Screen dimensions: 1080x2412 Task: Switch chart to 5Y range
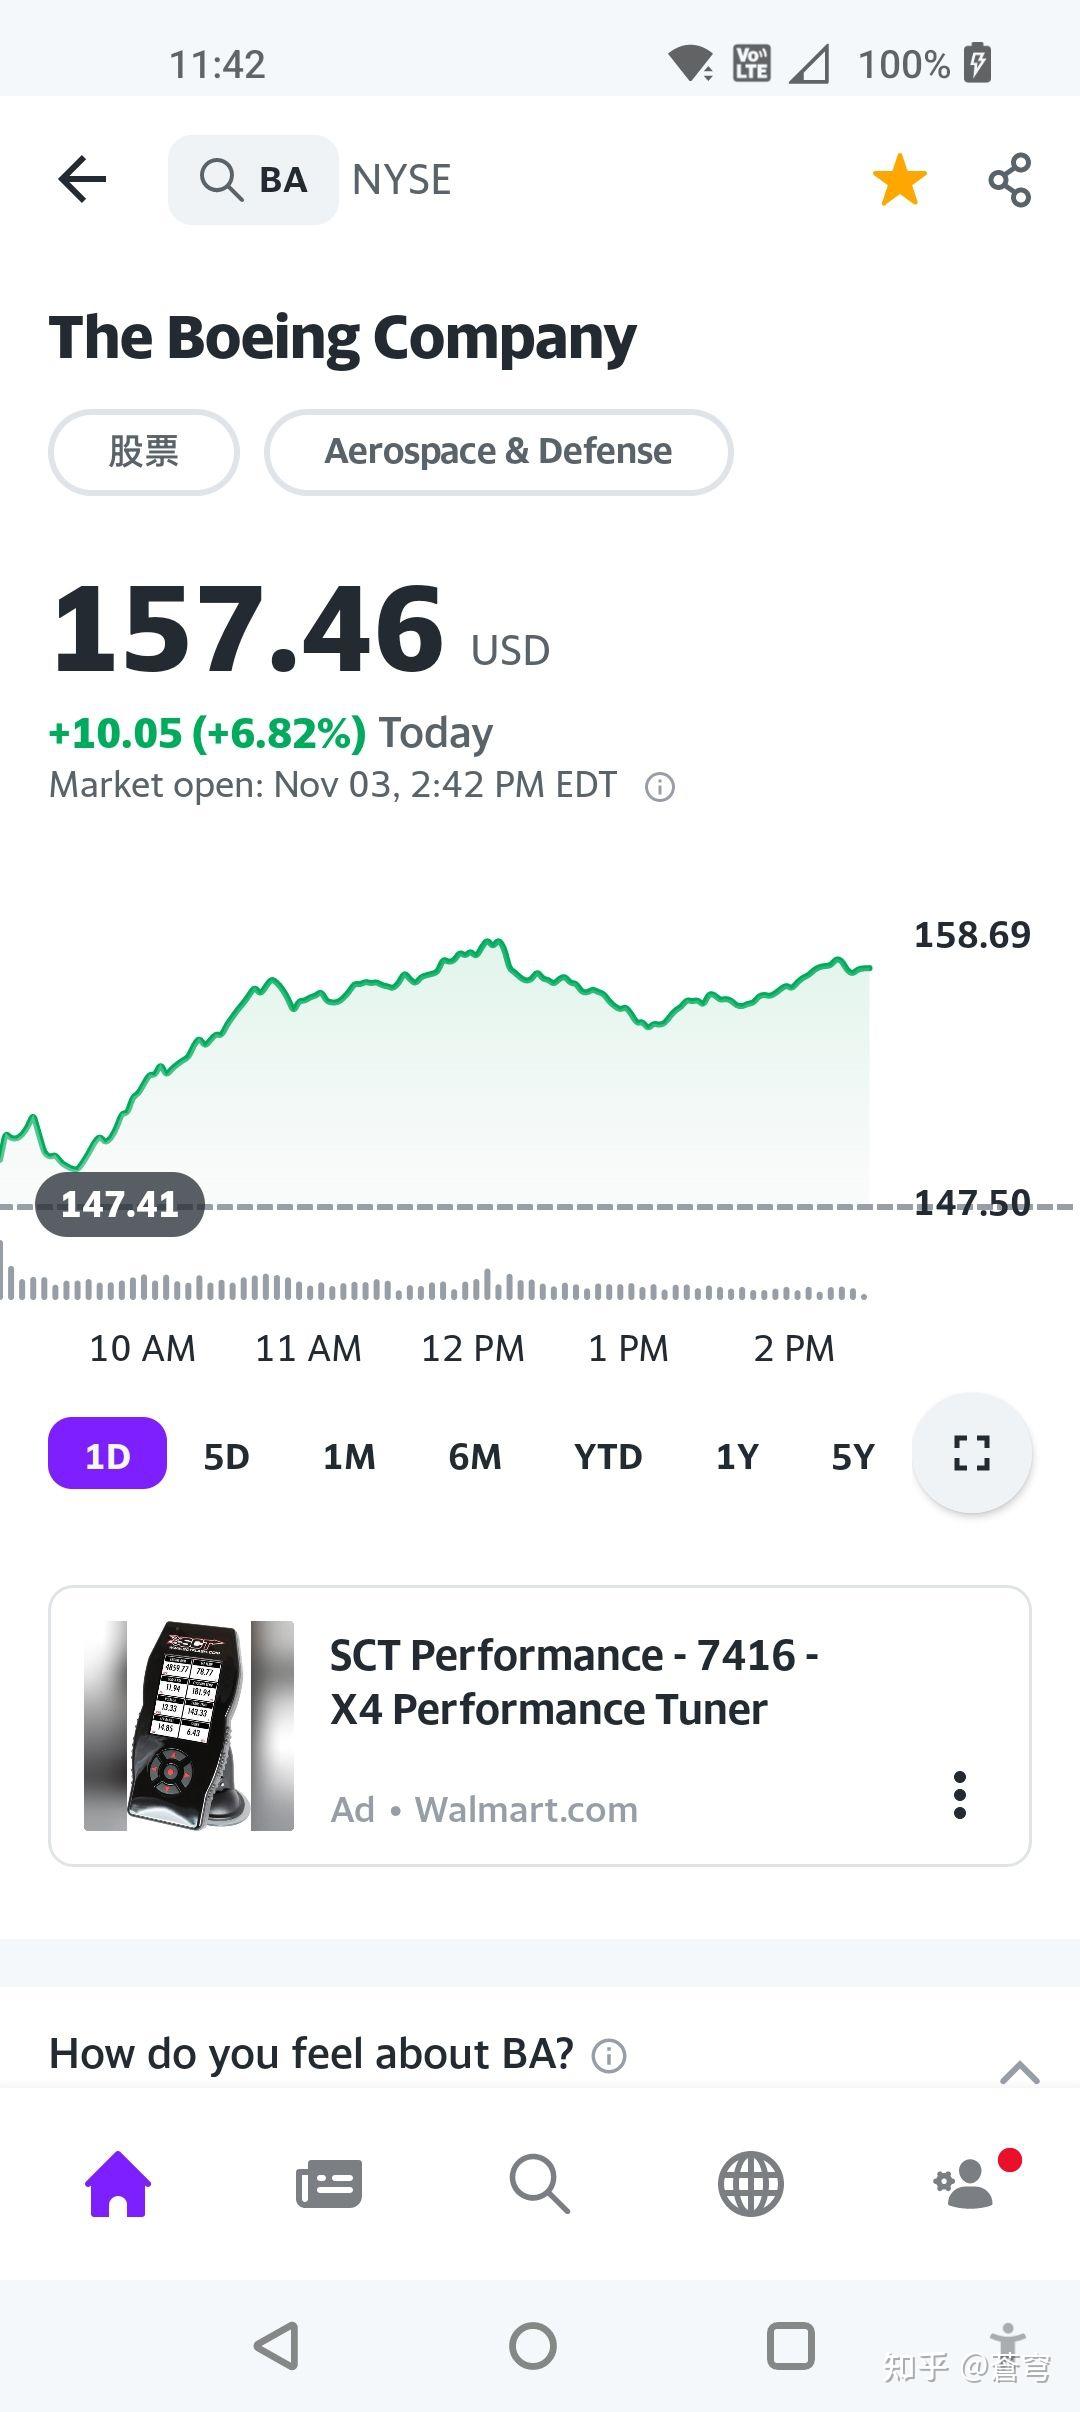pyautogui.click(x=853, y=1456)
